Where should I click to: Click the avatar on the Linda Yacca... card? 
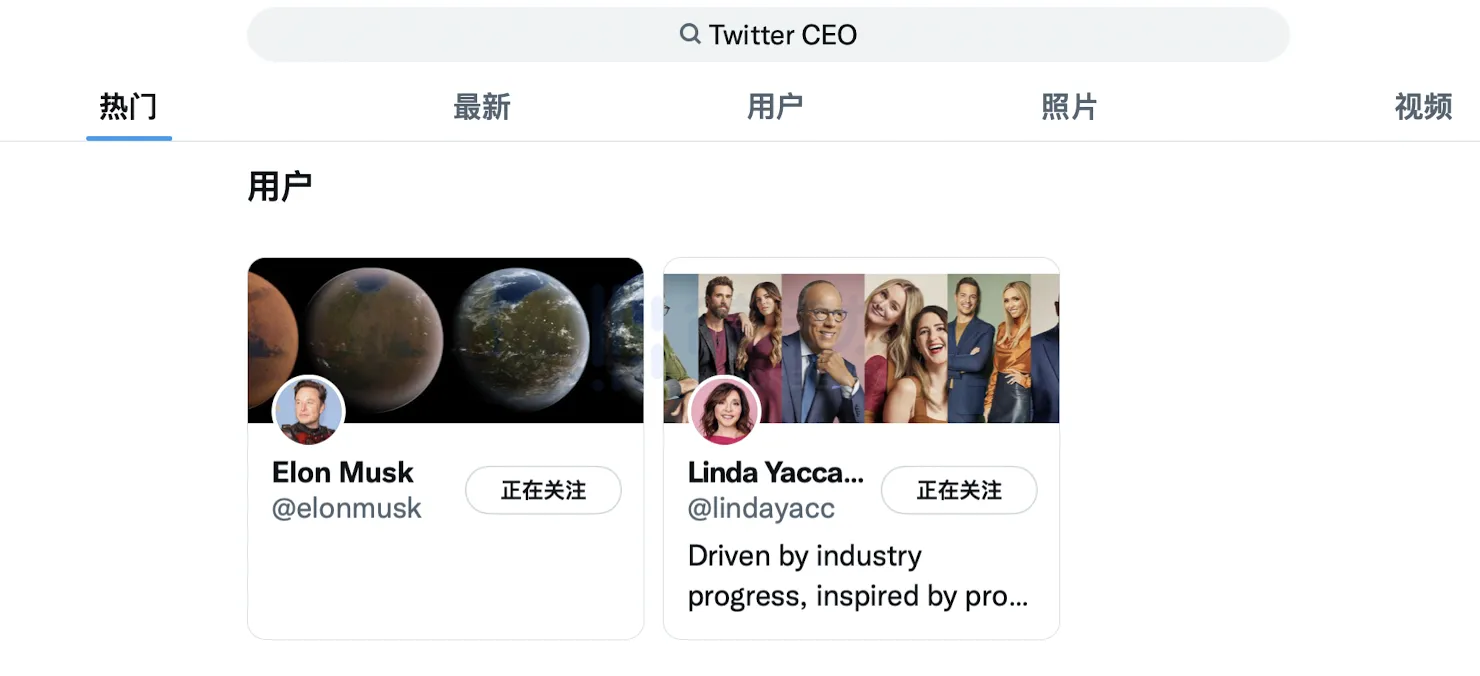(x=725, y=411)
